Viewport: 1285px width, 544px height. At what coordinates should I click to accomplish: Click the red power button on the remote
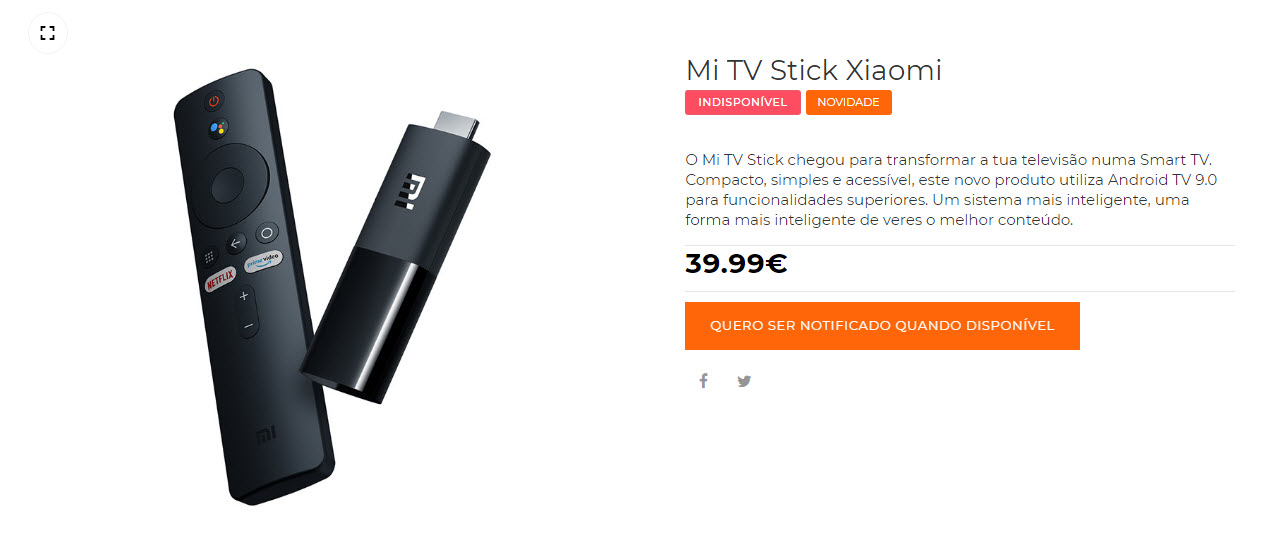[213, 101]
